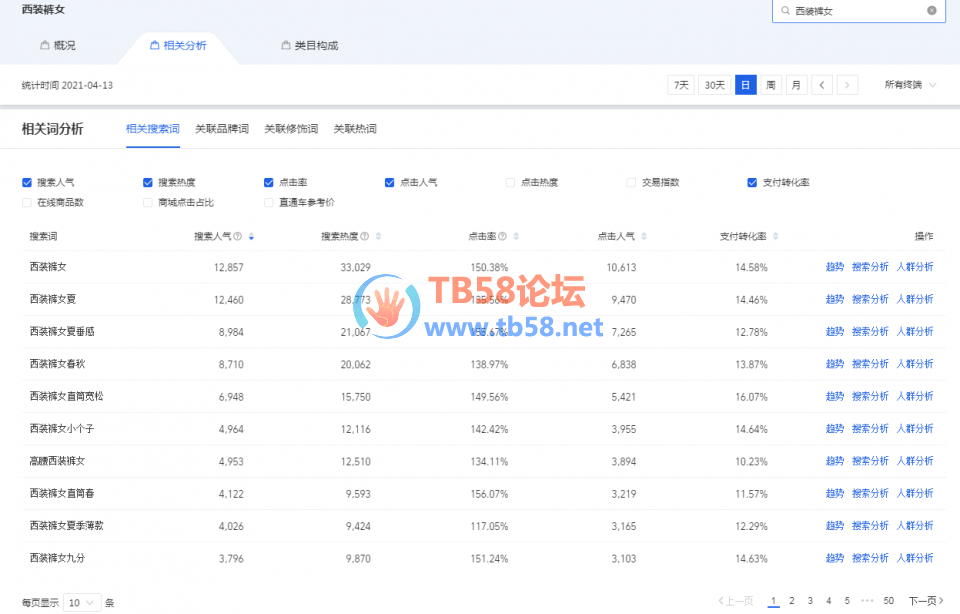Click the search magnifier icon

tap(785, 10)
